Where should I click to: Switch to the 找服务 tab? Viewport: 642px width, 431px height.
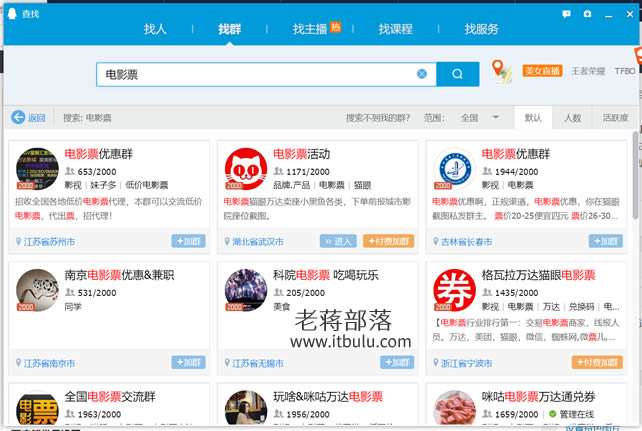pos(481,29)
